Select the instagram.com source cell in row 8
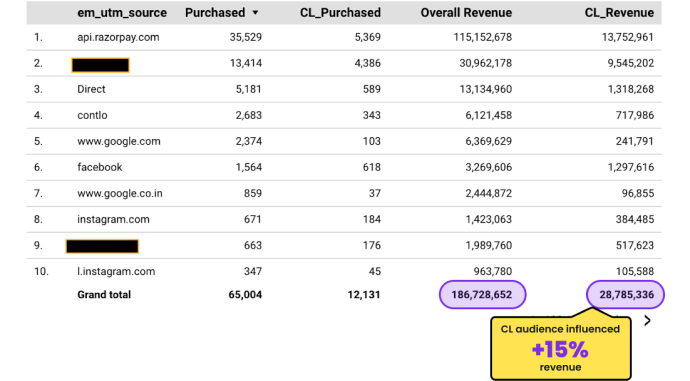This screenshot has height=381, width=690. [x=114, y=219]
